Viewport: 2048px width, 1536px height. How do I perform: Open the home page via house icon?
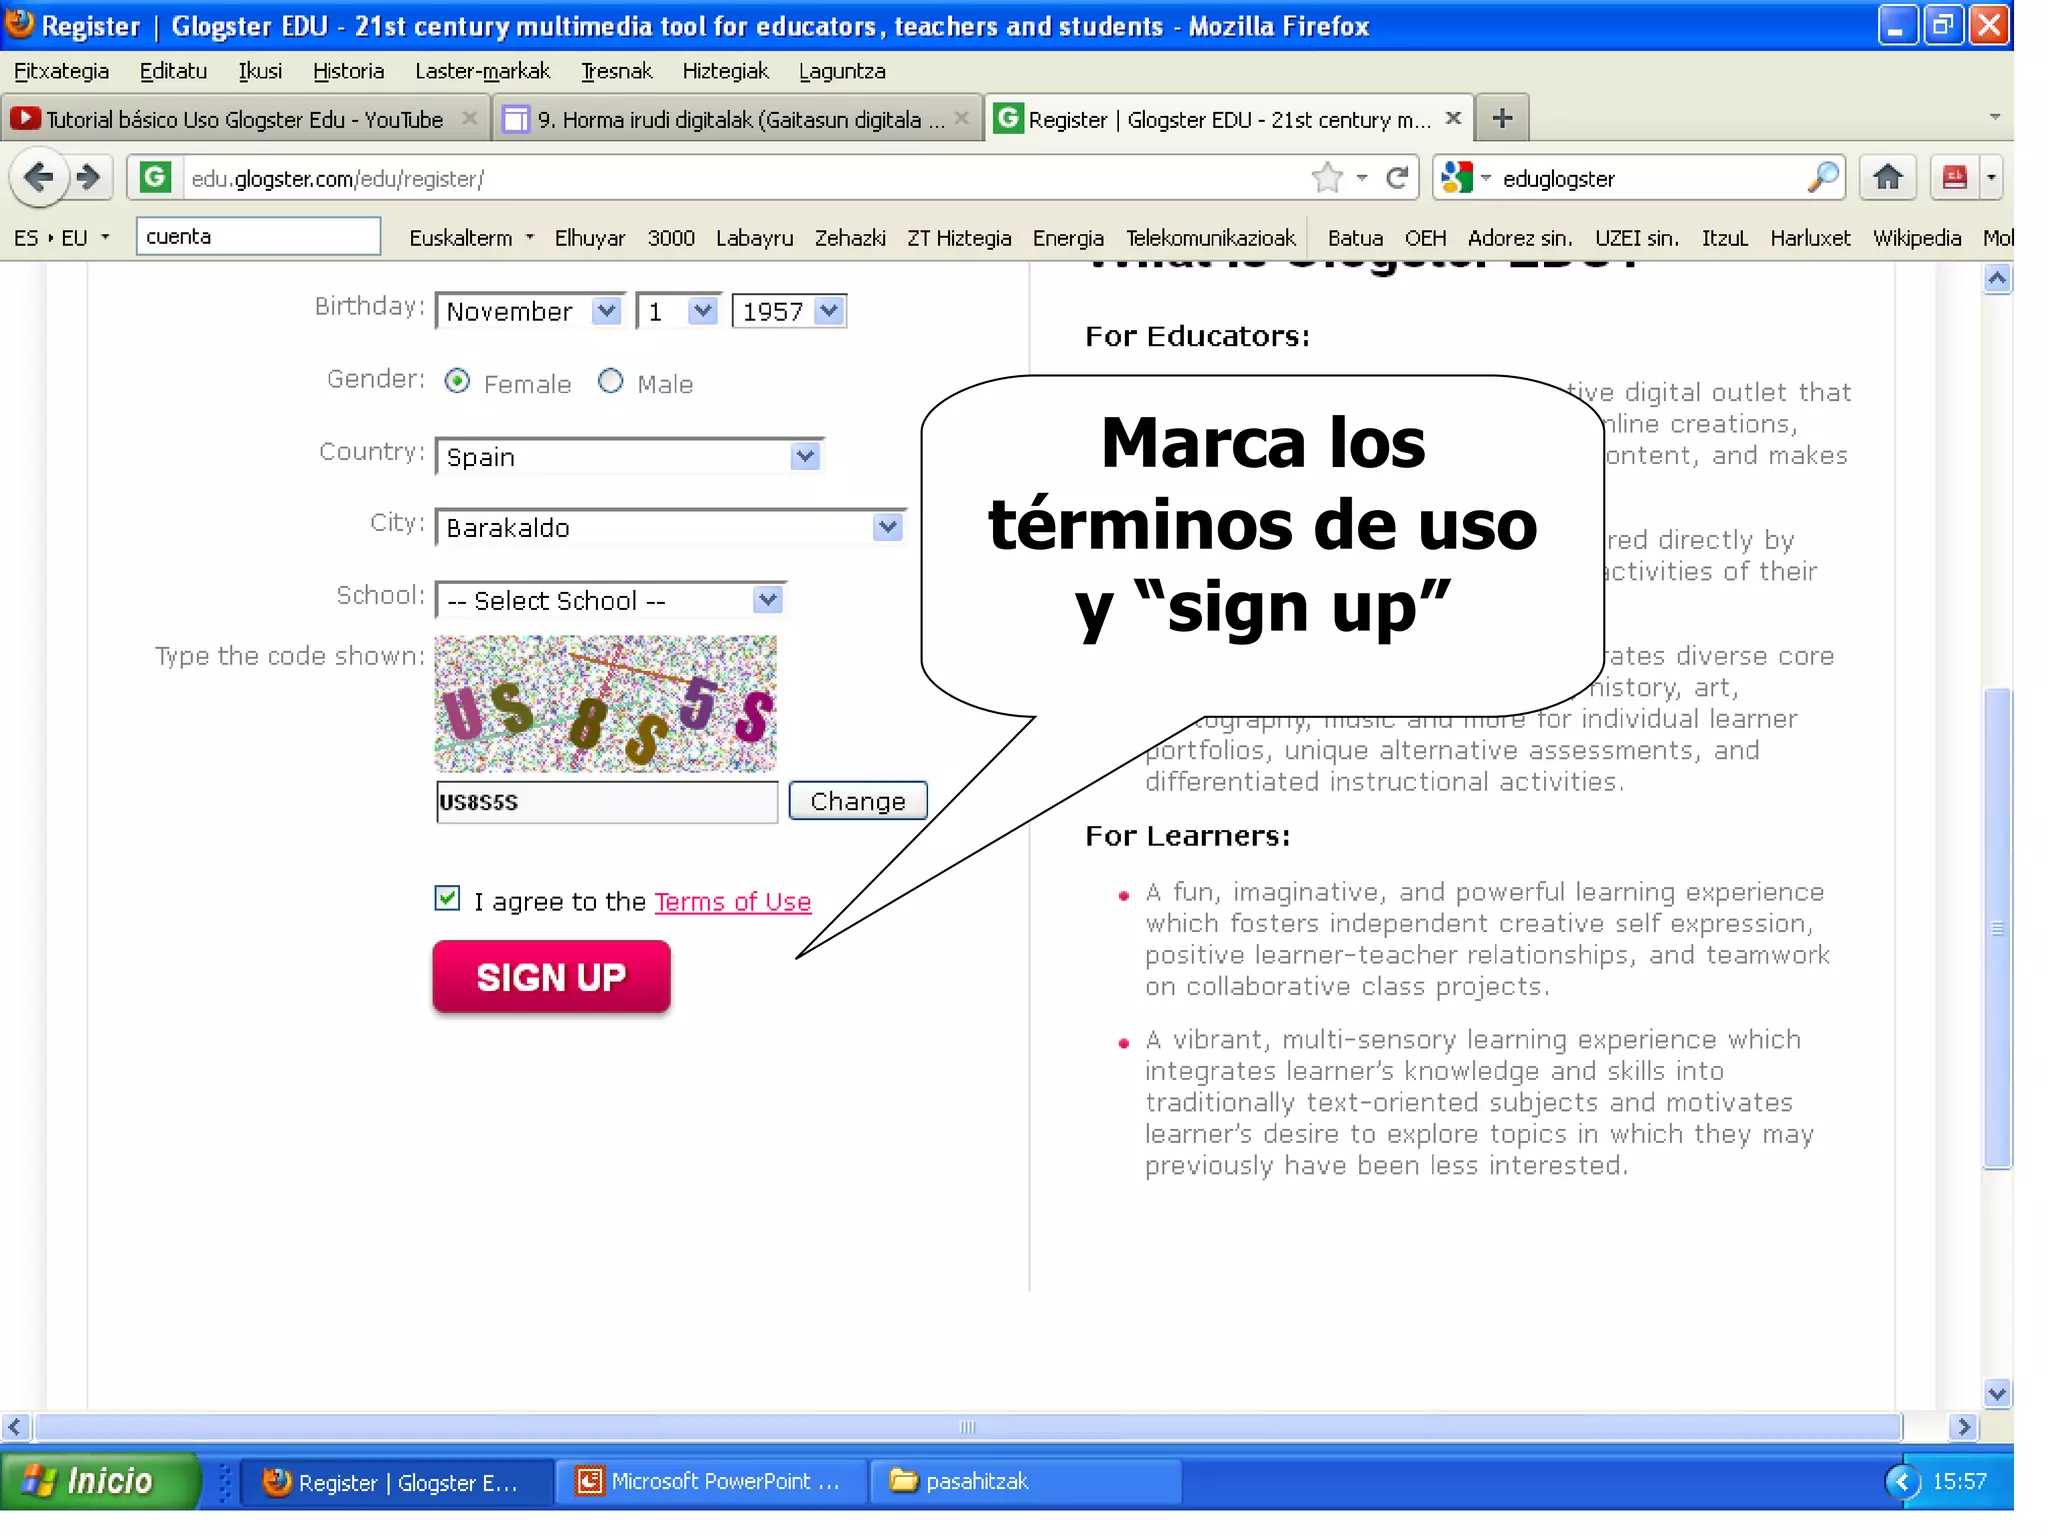[1887, 178]
